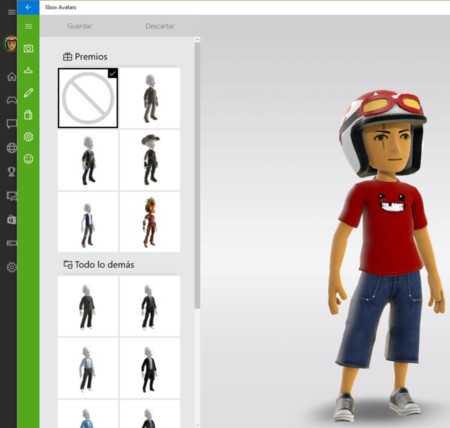Viewport: 450px width, 428px height.
Task: Choose the light blue shirt with suspenders outfit
Action: pos(88,368)
